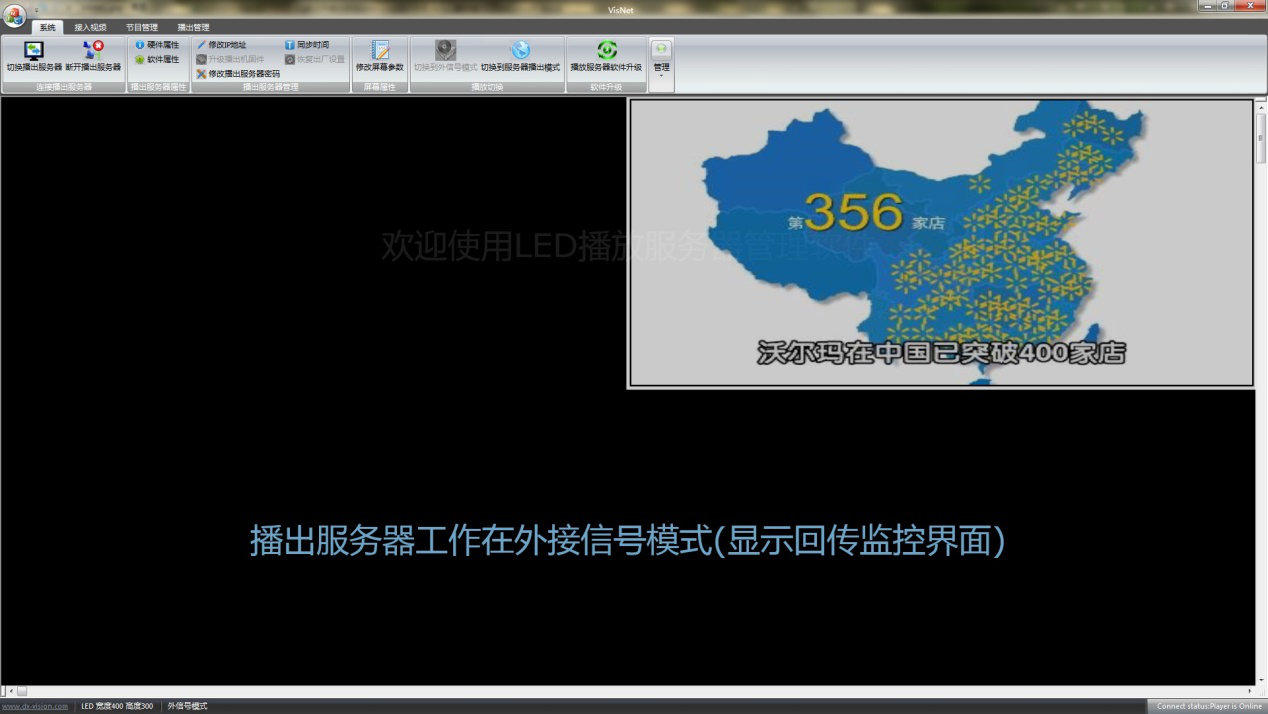The image size is (1268, 714).
Task: Start 播放服务器软件升级 software upgrade
Action: tap(605, 58)
